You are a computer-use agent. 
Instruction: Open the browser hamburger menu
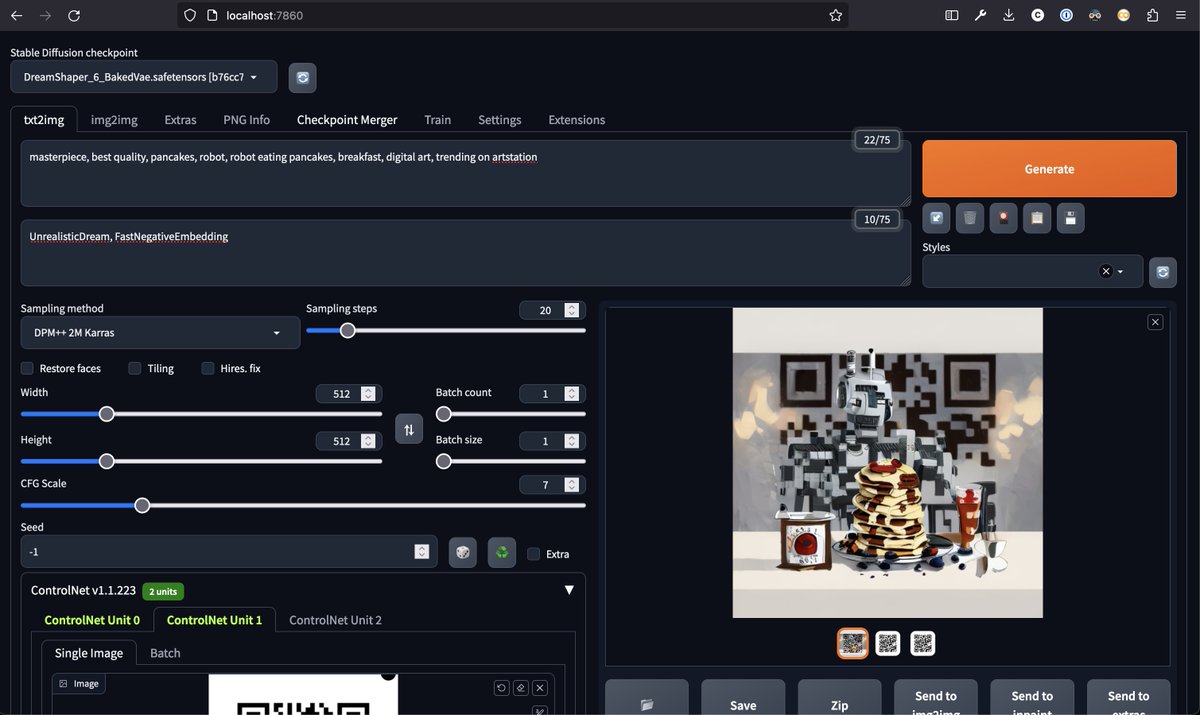(x=1182, y=15)
